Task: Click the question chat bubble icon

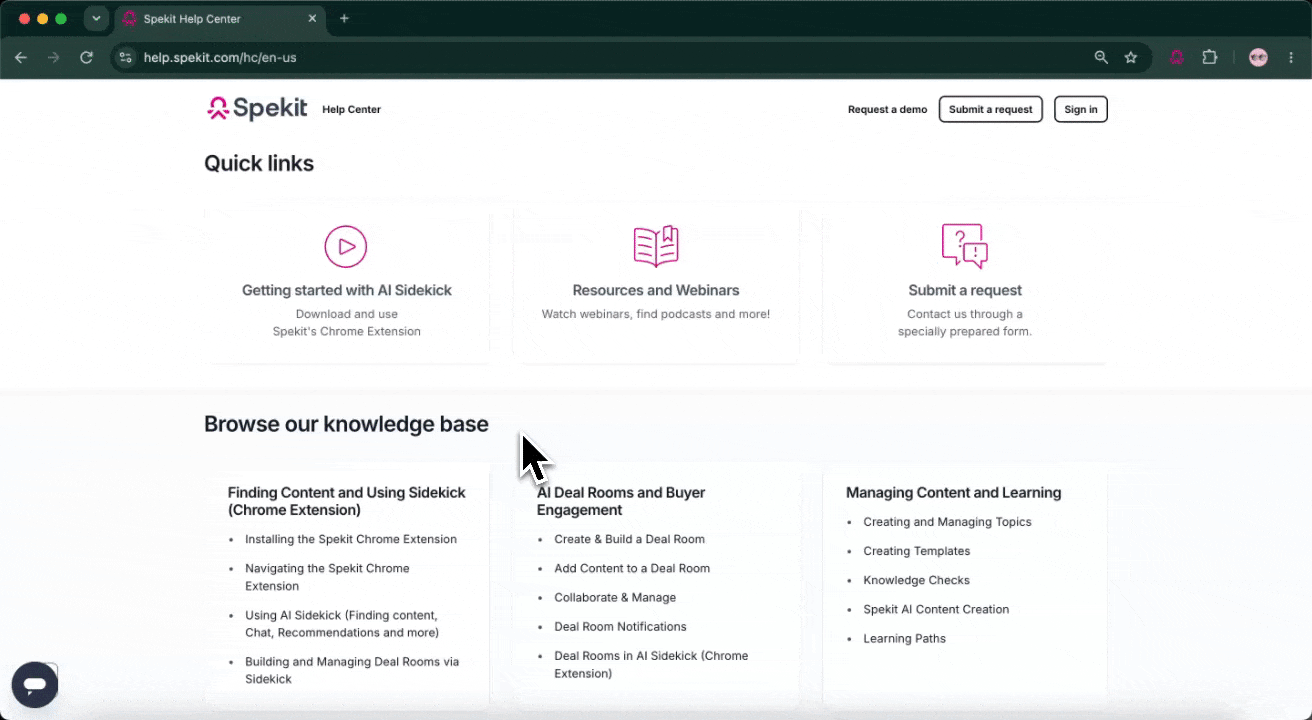Action: point(965,246)
